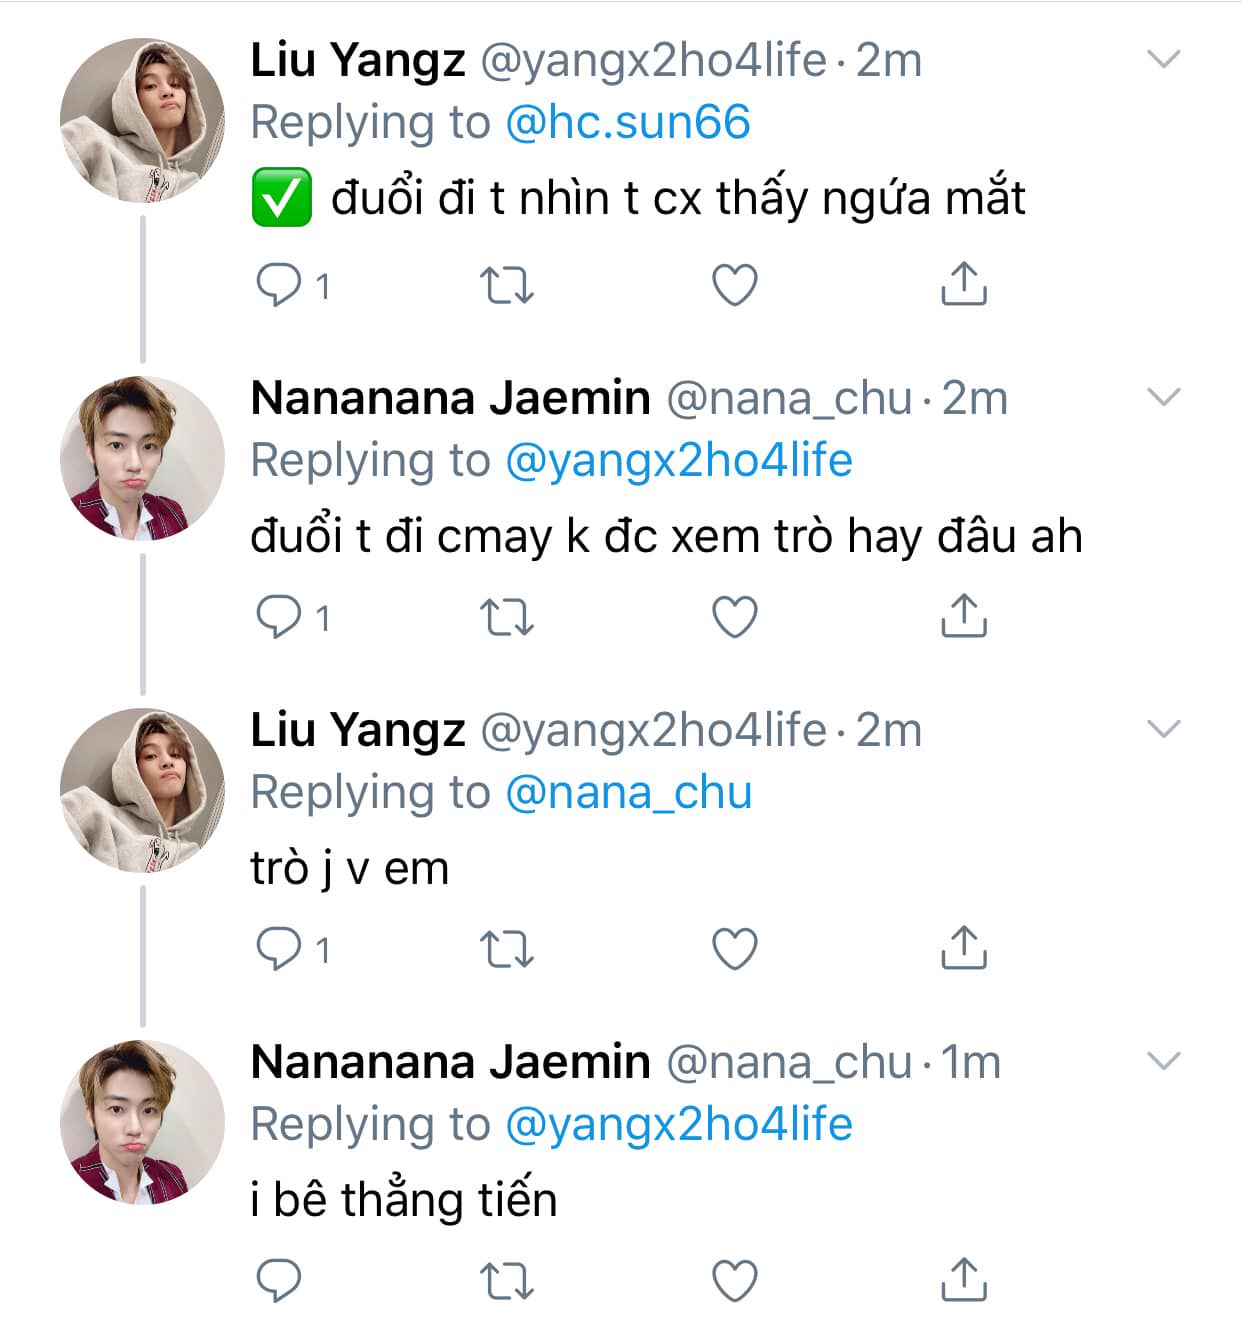Open Liu Yangz's profile from the first tweet's name
1242x1335 pixels.
(357, 60)
